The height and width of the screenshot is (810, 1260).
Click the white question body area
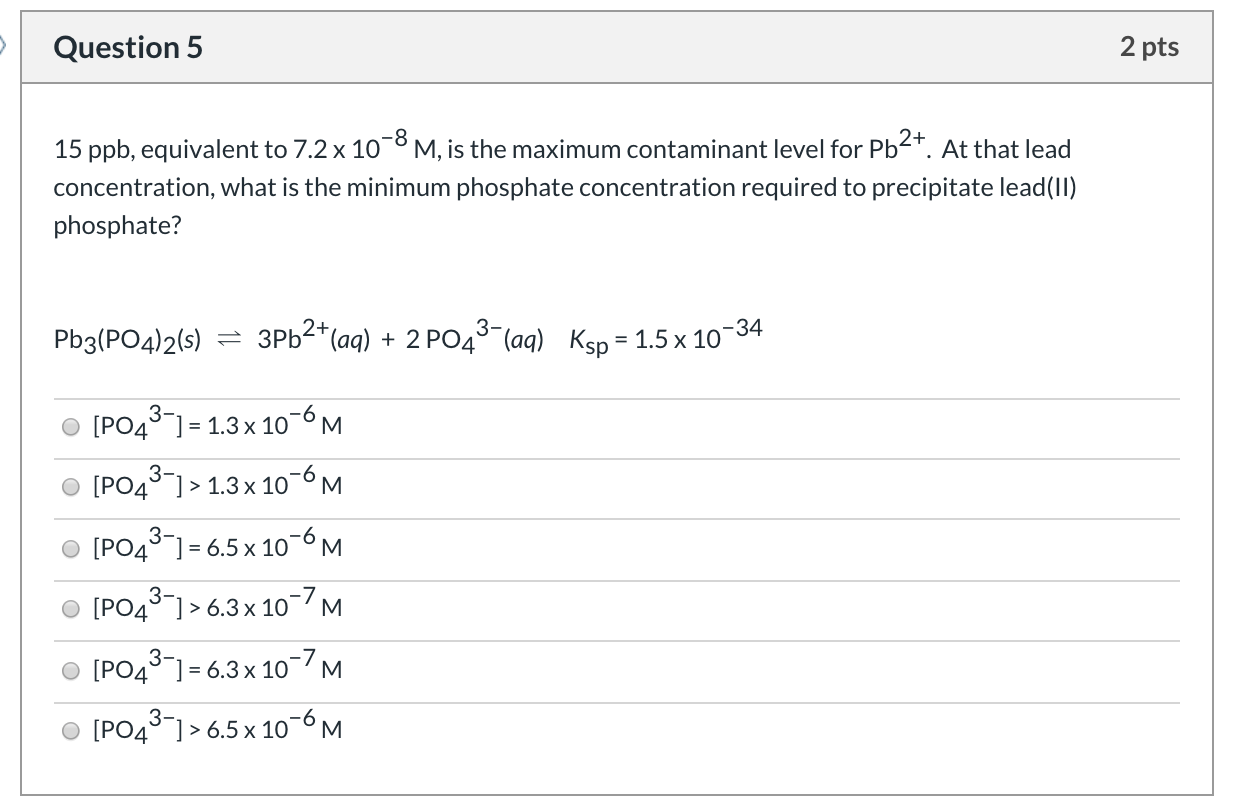(620, 270)
